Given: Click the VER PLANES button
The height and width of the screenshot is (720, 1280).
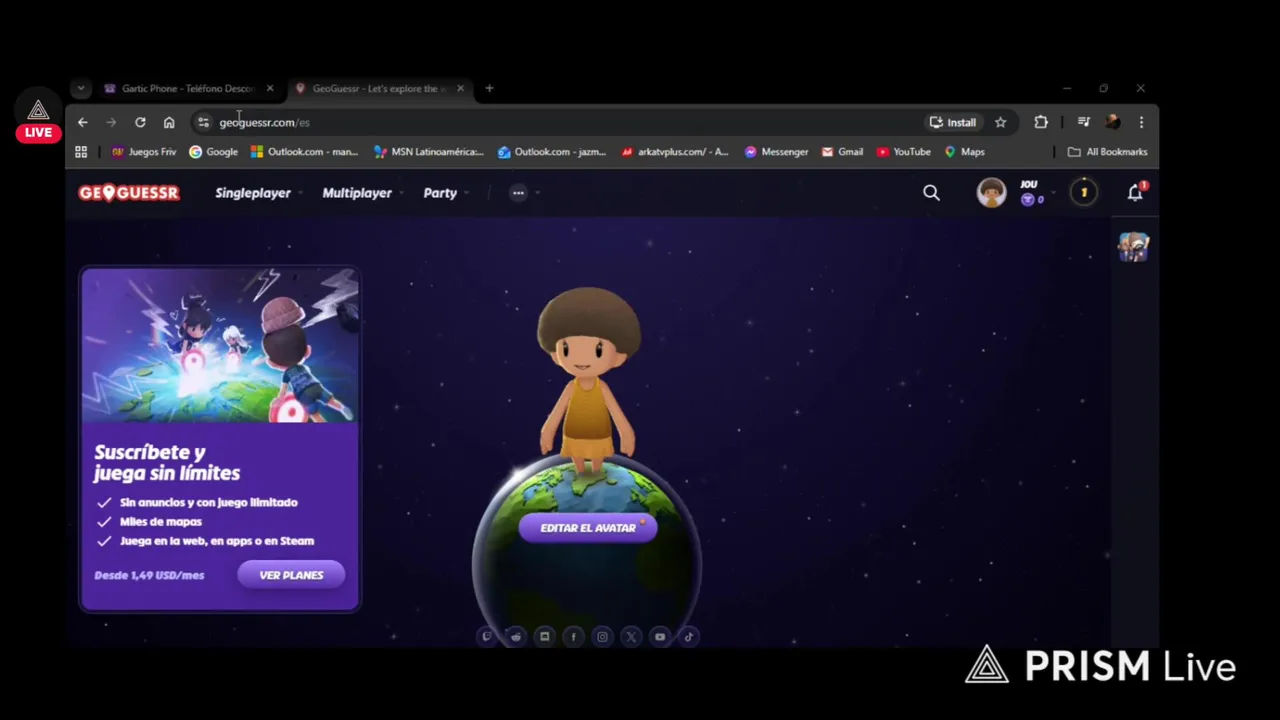Looking at the screenshot, I should [291, 575].
